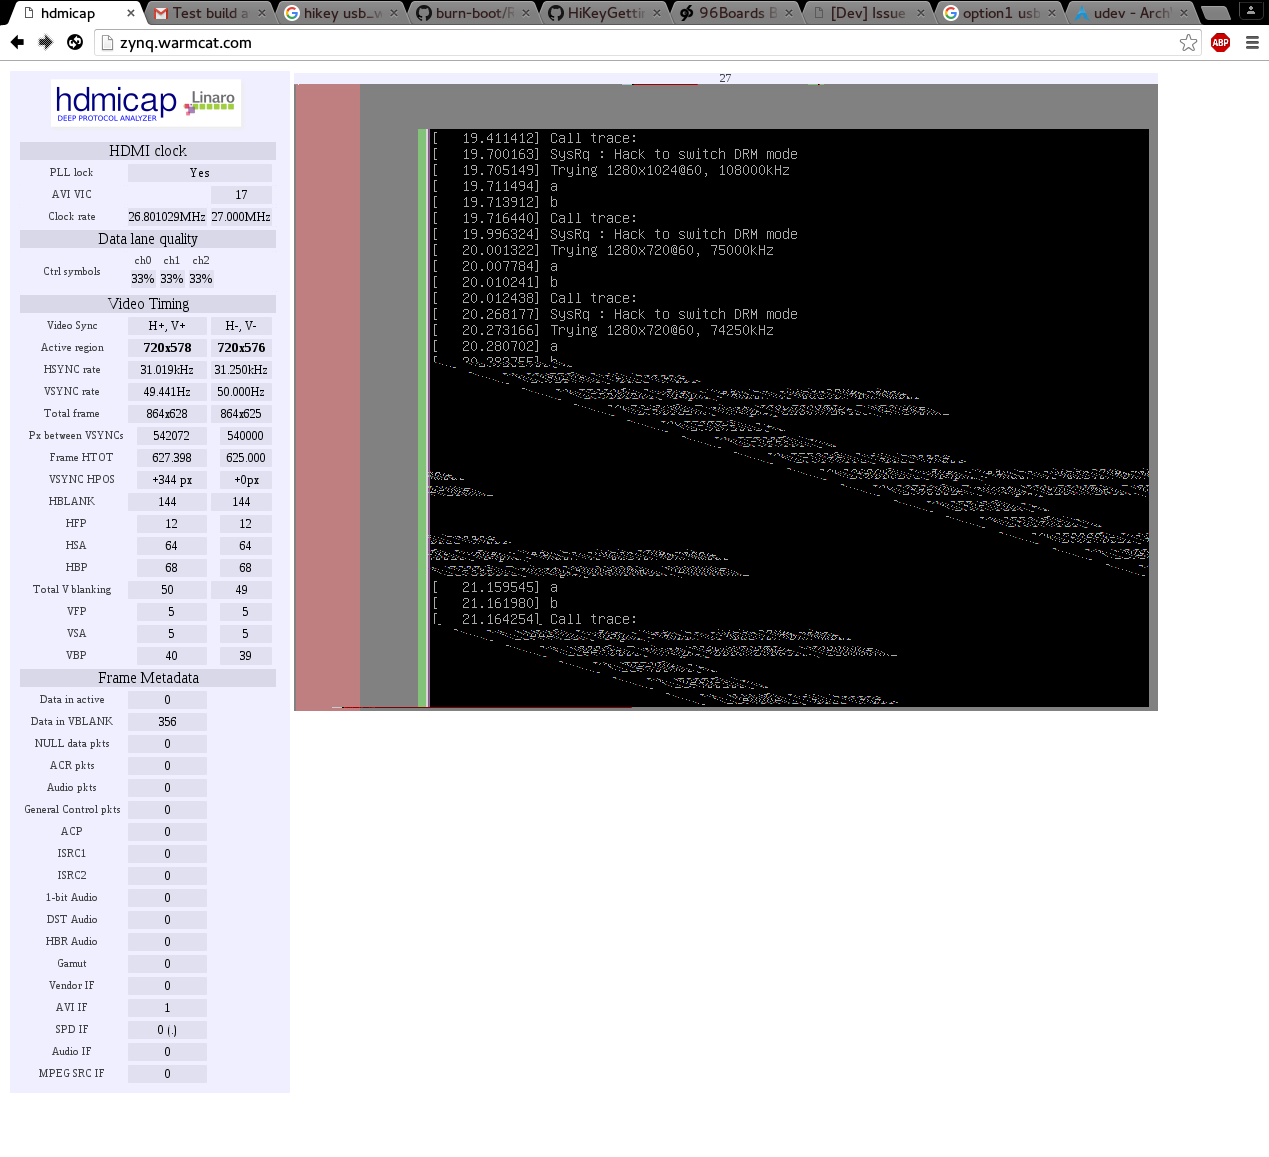Click the page favicon beside the URL

click(x=106, y=43)
